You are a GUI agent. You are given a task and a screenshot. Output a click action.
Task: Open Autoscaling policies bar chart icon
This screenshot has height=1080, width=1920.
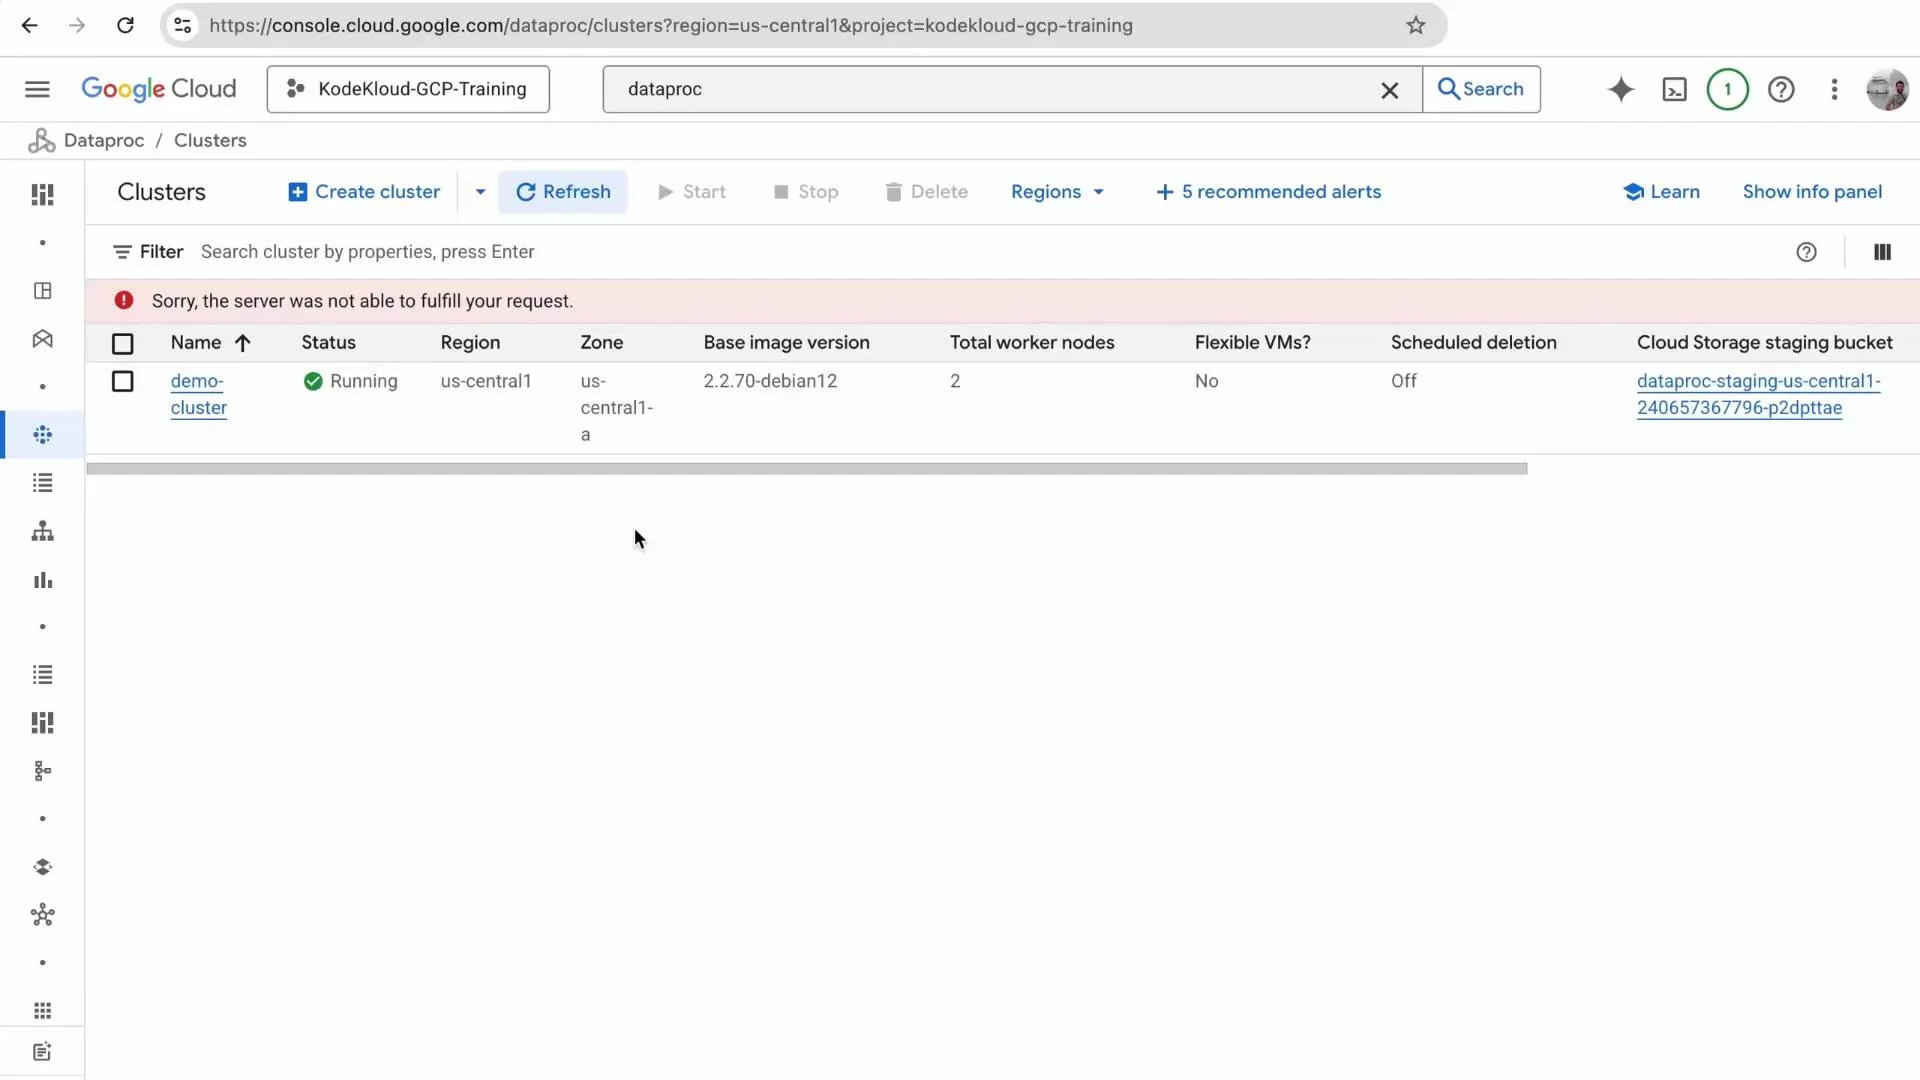point(42,580)
